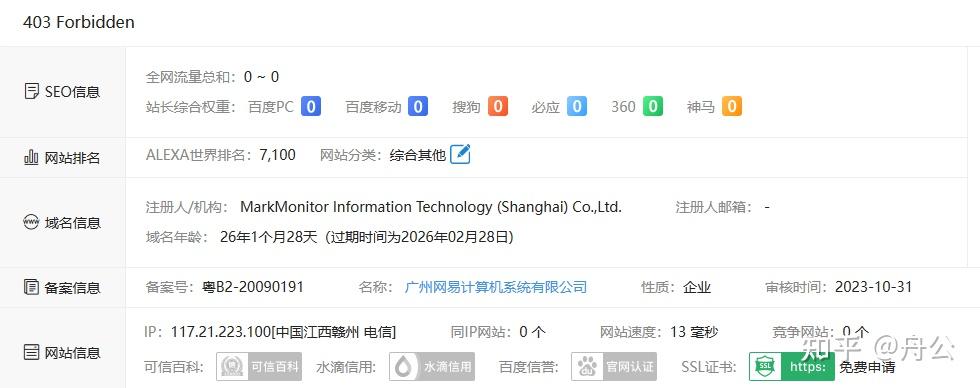Click the 备案信息 document icon
Image resolution: width=980 pixels, height=388 pixels.
pos(31,287)
